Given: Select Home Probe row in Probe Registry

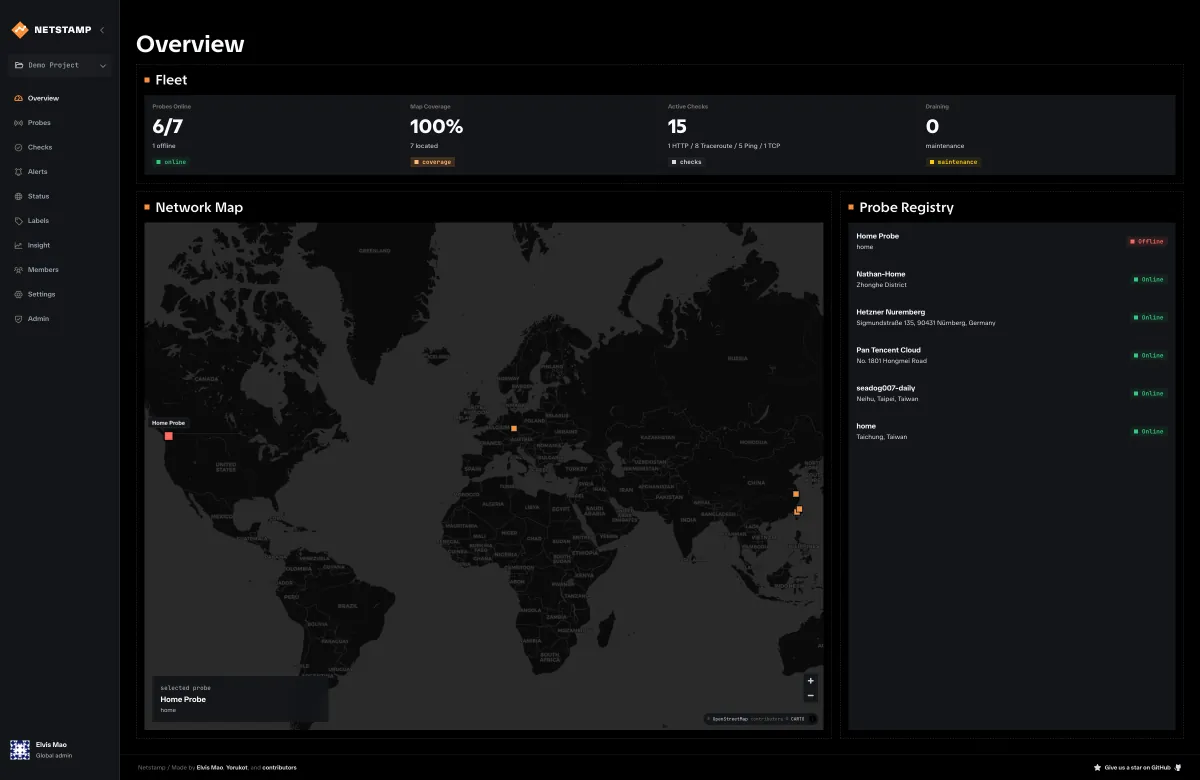Looking at the screenshot, I should point(1011,241).
